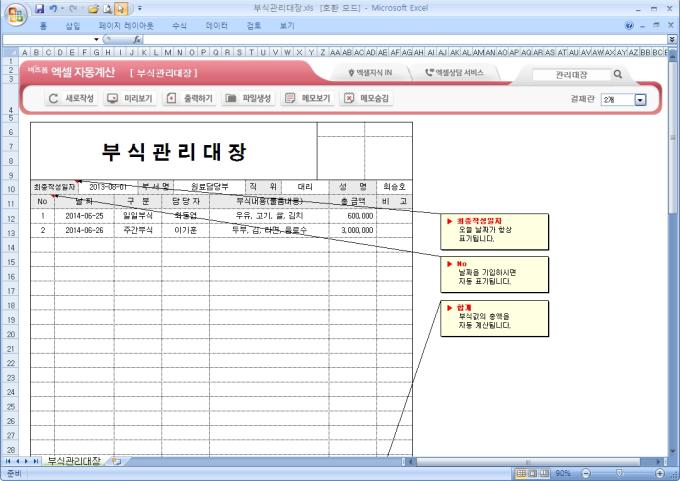The image size is (680, 481).
Task: Open the 엑셀지식 IN tab
Action: point(370,73)
